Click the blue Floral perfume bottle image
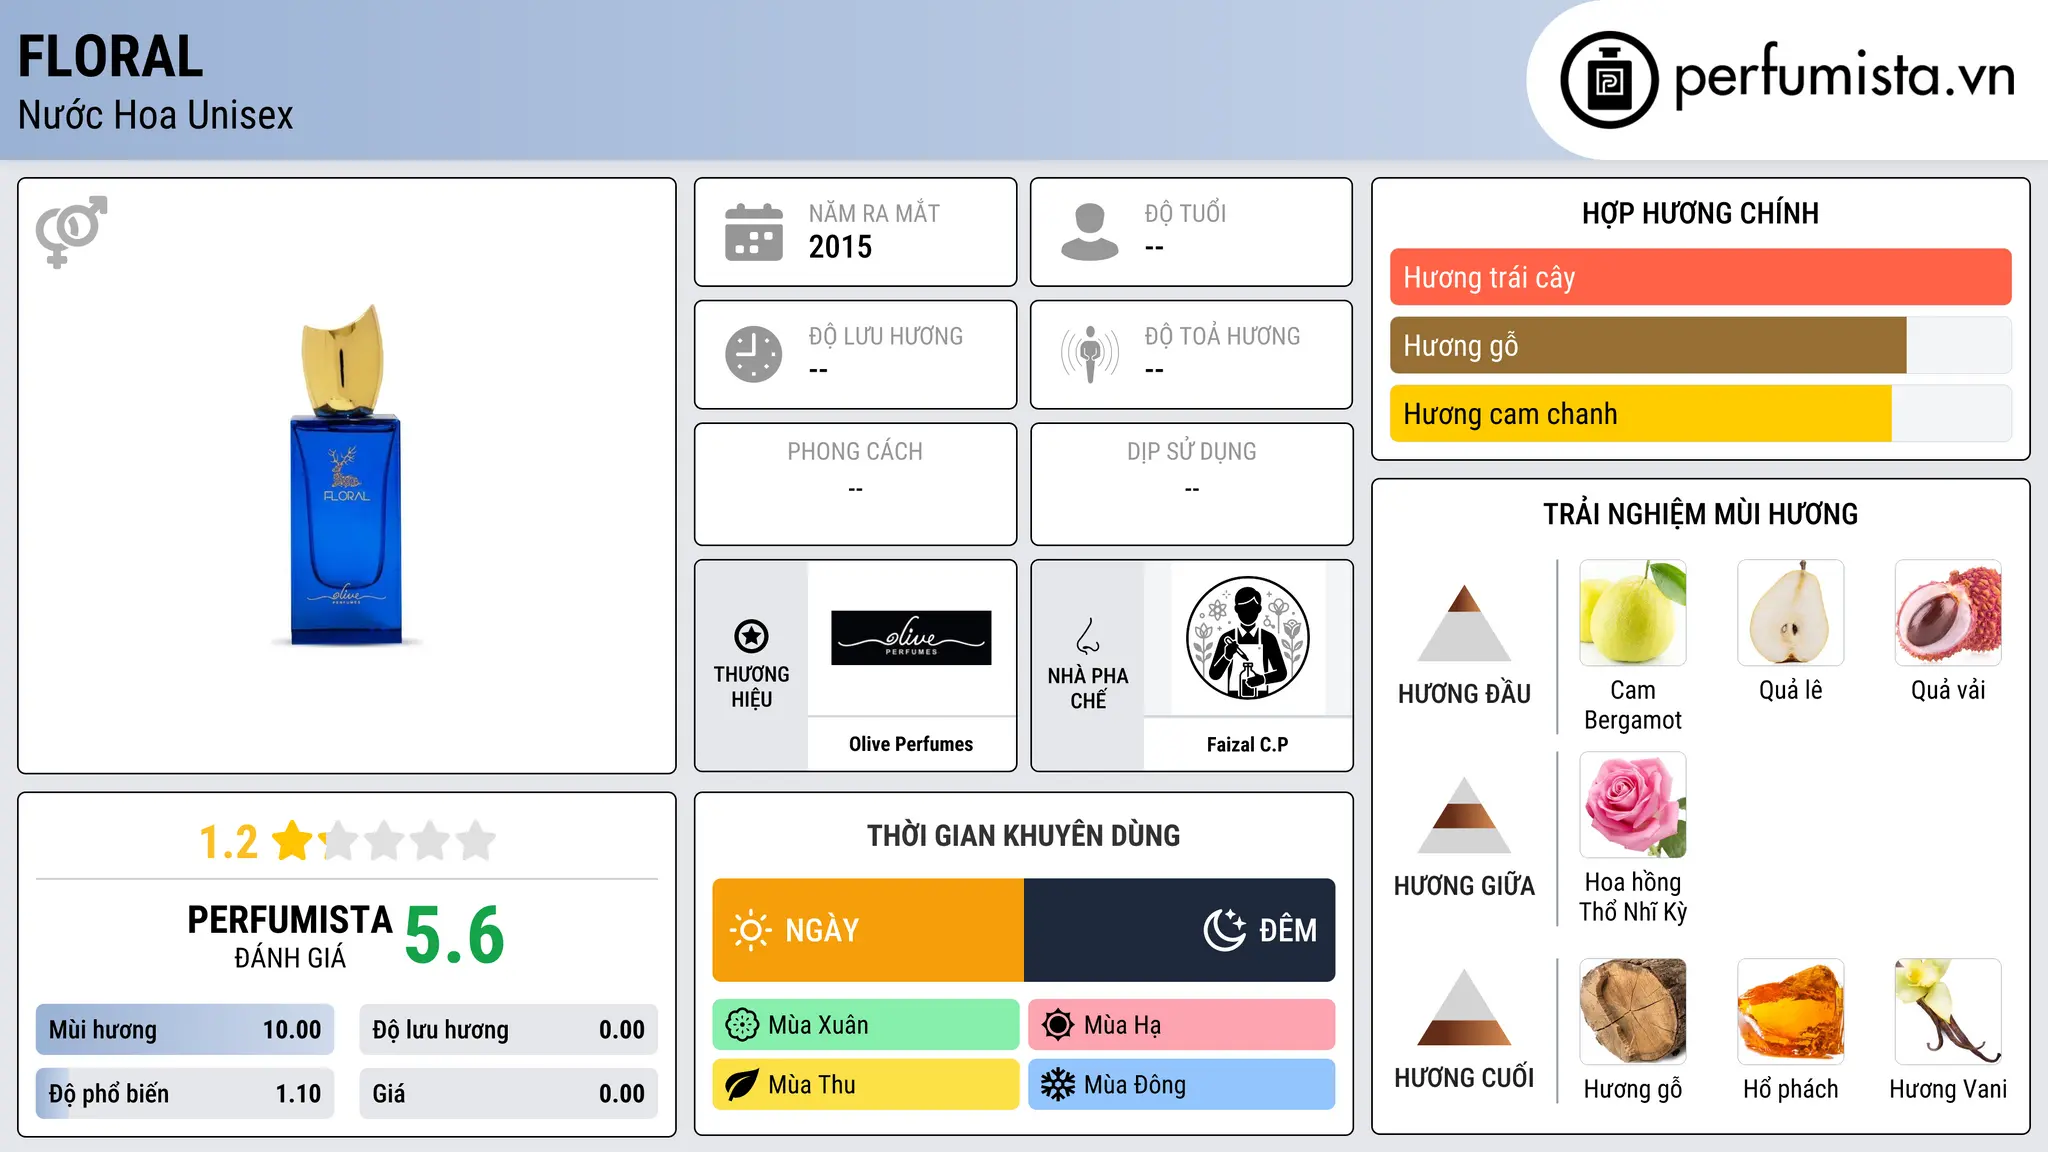Image resolution: width=2048 pixels, height=1152 pixels. 345,475
